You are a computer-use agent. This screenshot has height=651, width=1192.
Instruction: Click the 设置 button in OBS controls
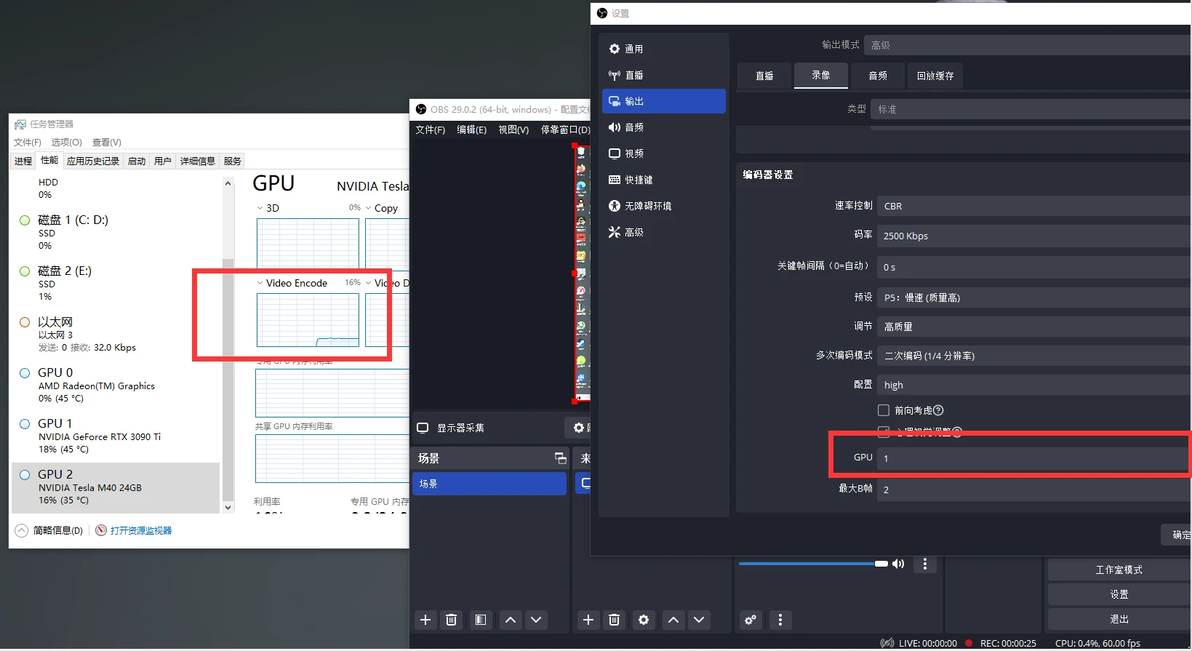tap(1119, 594)
